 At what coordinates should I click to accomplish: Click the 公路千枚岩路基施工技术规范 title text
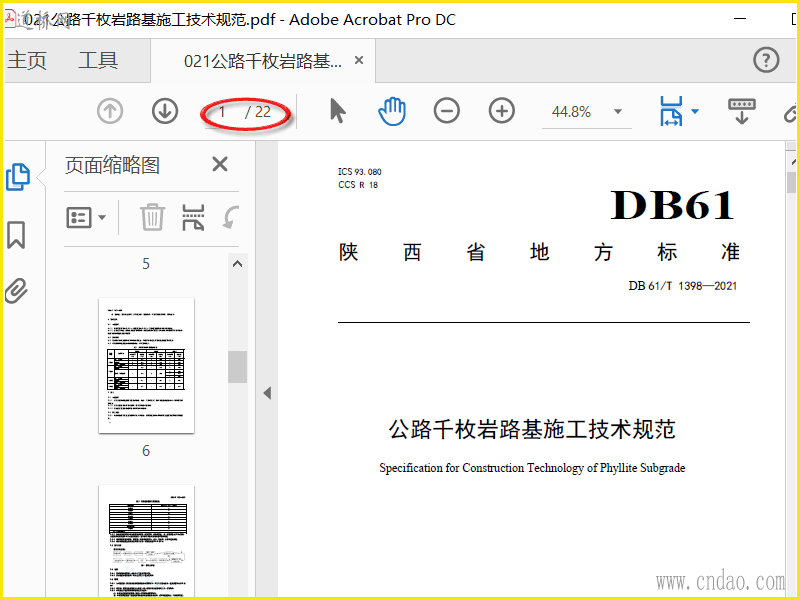532,429
